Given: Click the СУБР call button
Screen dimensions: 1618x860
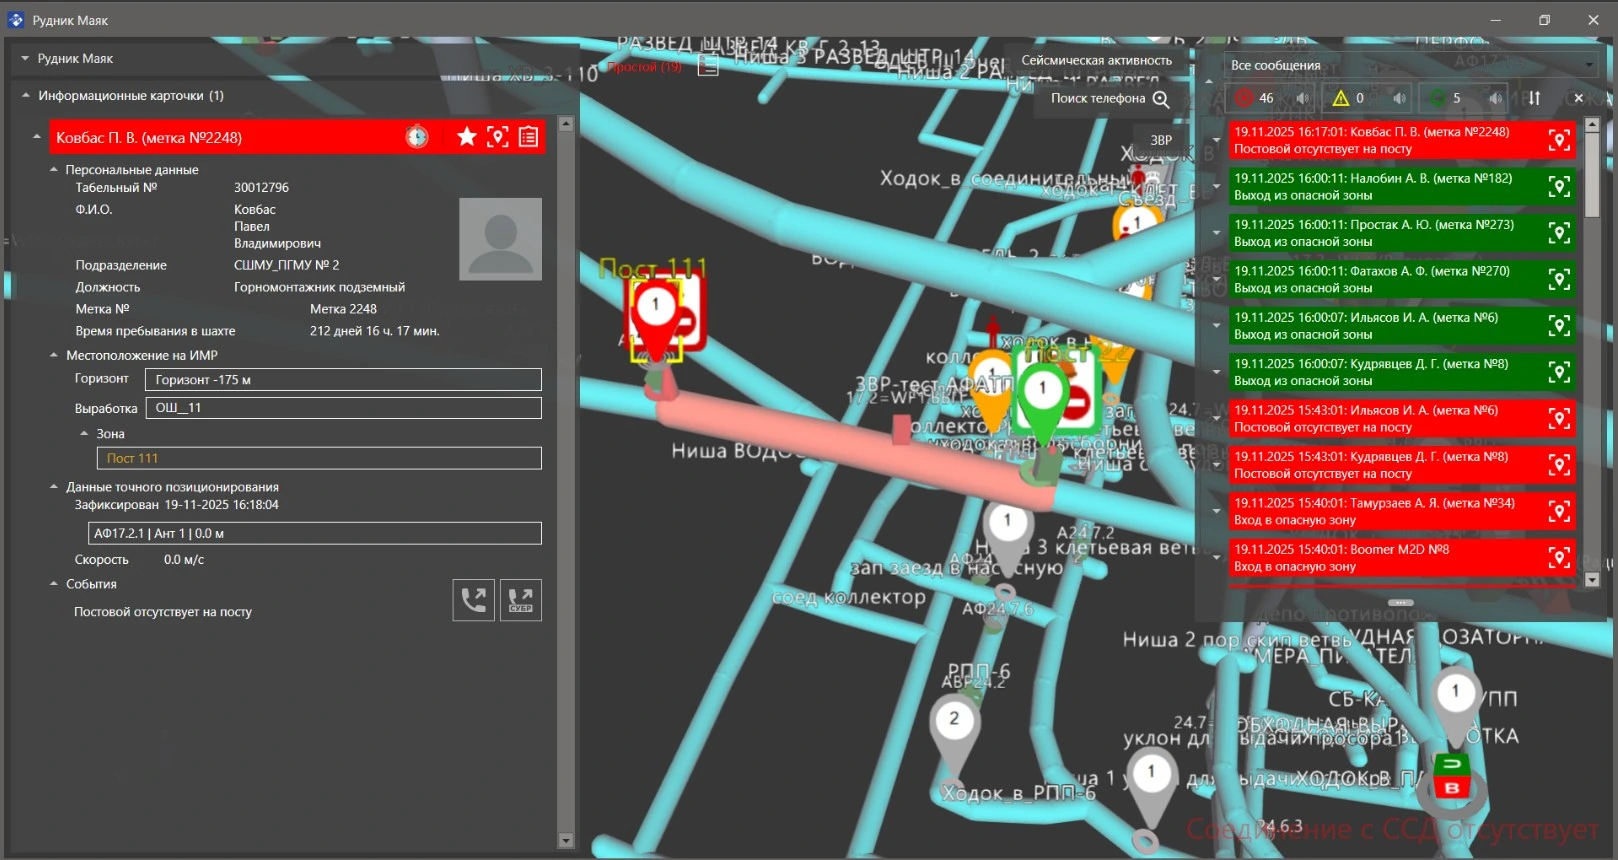Looking at the screenshot, I should pyautogui.click(x=521, y=600).
